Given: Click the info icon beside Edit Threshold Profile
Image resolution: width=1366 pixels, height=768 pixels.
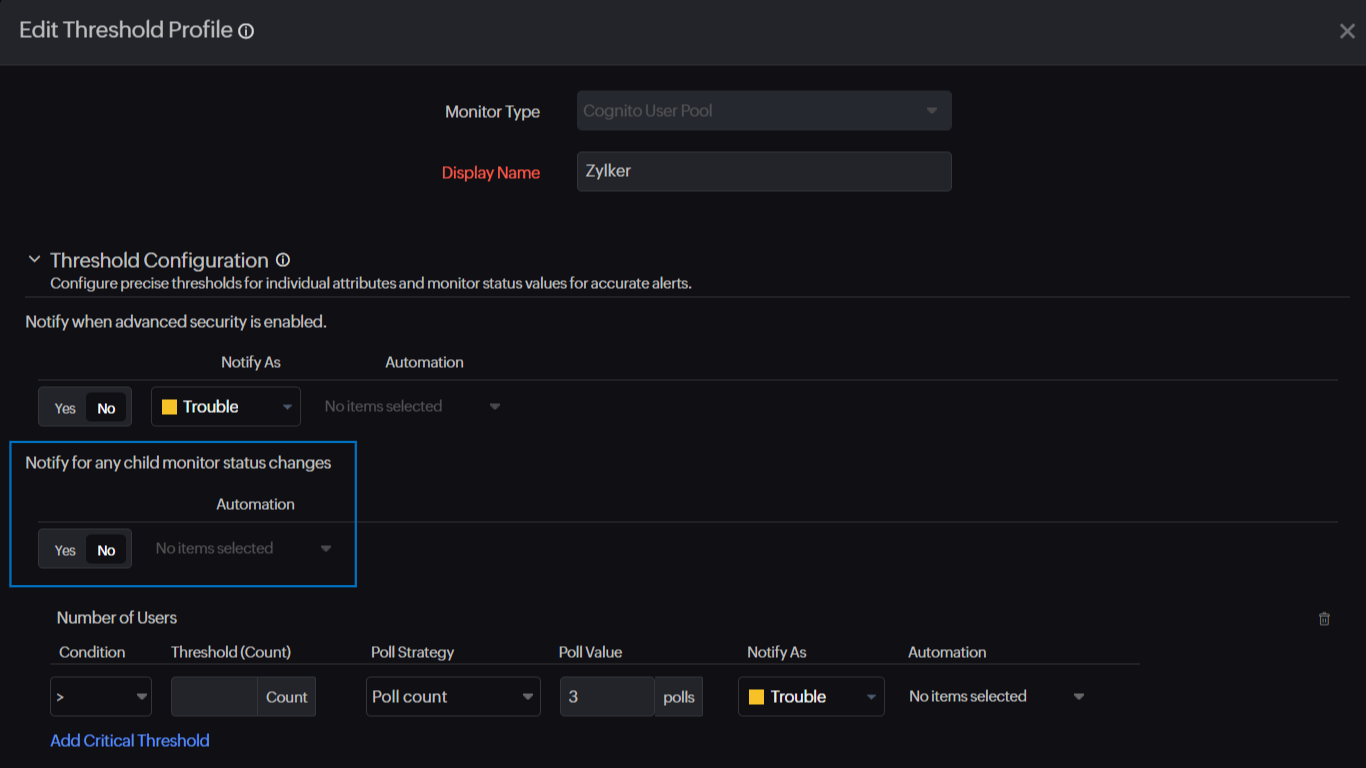Looking at the screenshot, I should click(246, 31).
